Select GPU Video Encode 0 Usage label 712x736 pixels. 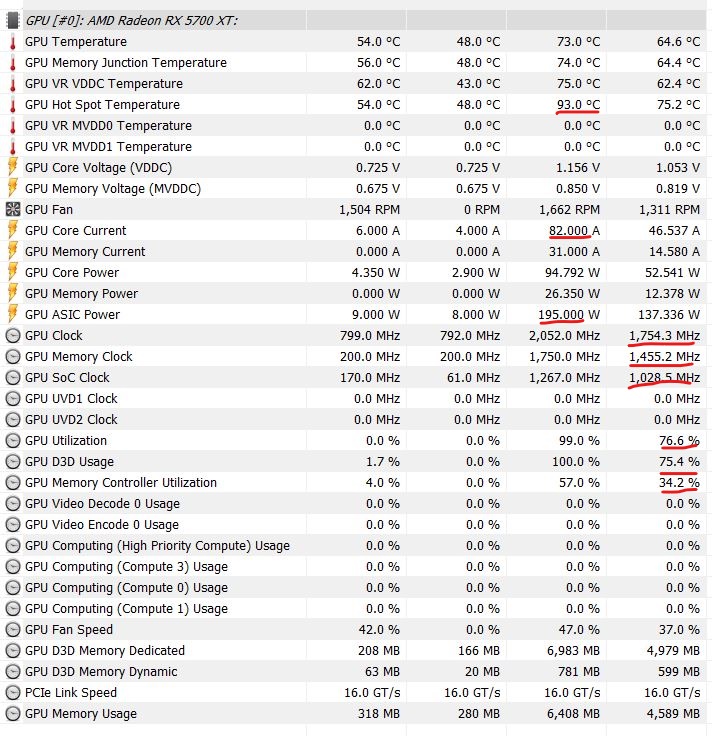pyautogui.click(x=102, y=524)
